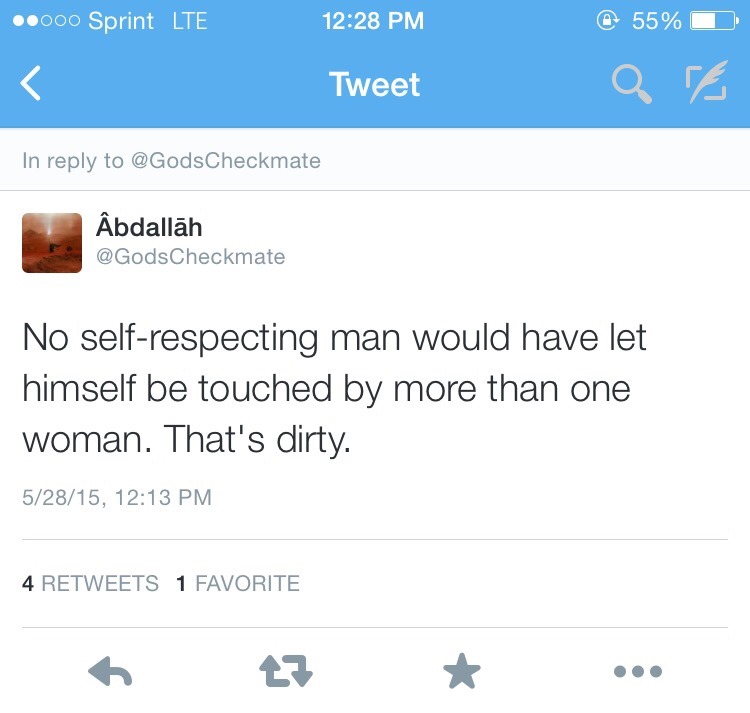750x713 pixels.
Task: Compose a new tweet with quill icon
Action: coord(707,82)
